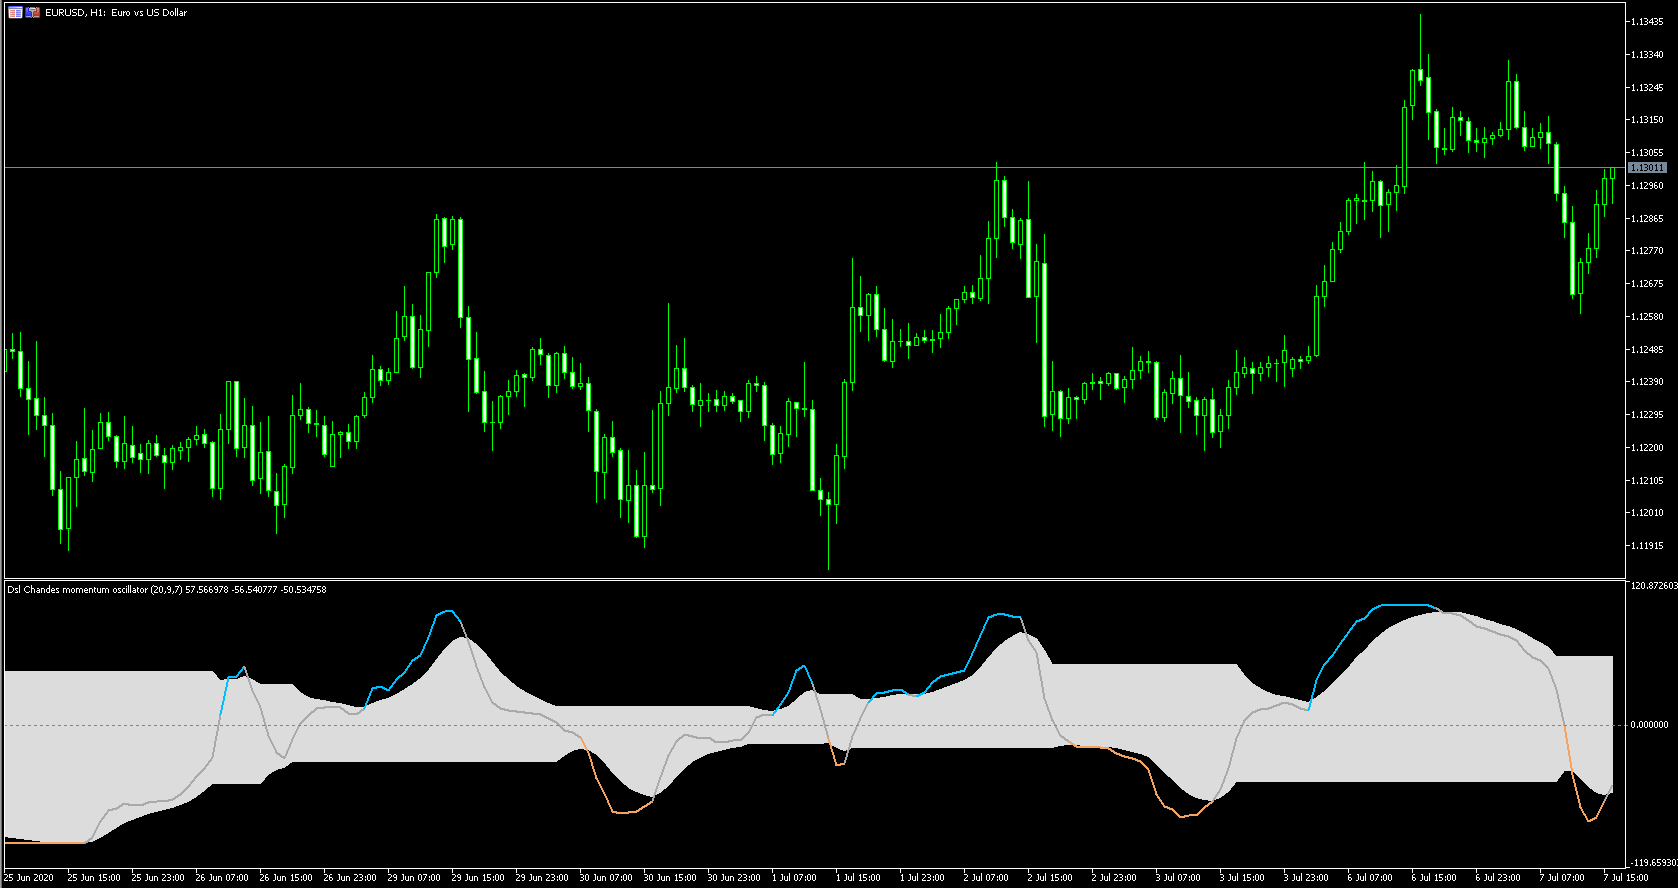Click the '2 Jul 23:00' time label

click(1114, 878)
